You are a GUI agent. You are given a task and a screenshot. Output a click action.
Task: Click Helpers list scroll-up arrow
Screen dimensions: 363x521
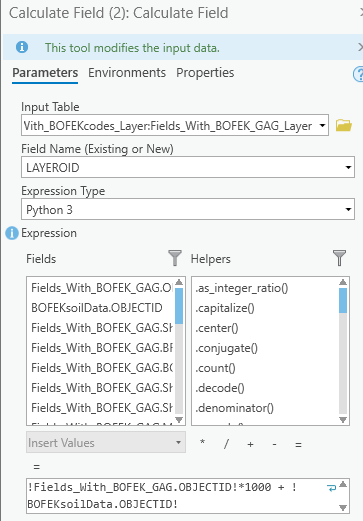[343, 283]
